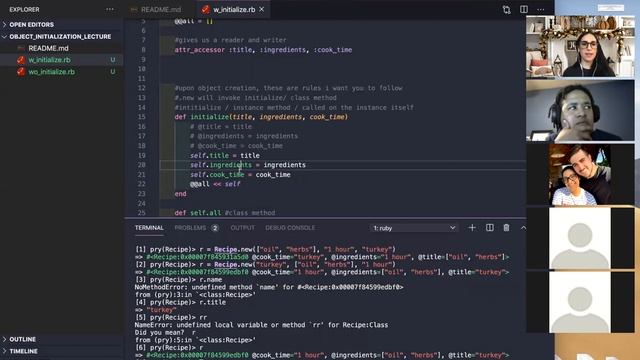This screenshot has height=360, width=640.
Task: Click Ruby file icon beside w_initialize.rb in Explorer
Action: point(21,60)
